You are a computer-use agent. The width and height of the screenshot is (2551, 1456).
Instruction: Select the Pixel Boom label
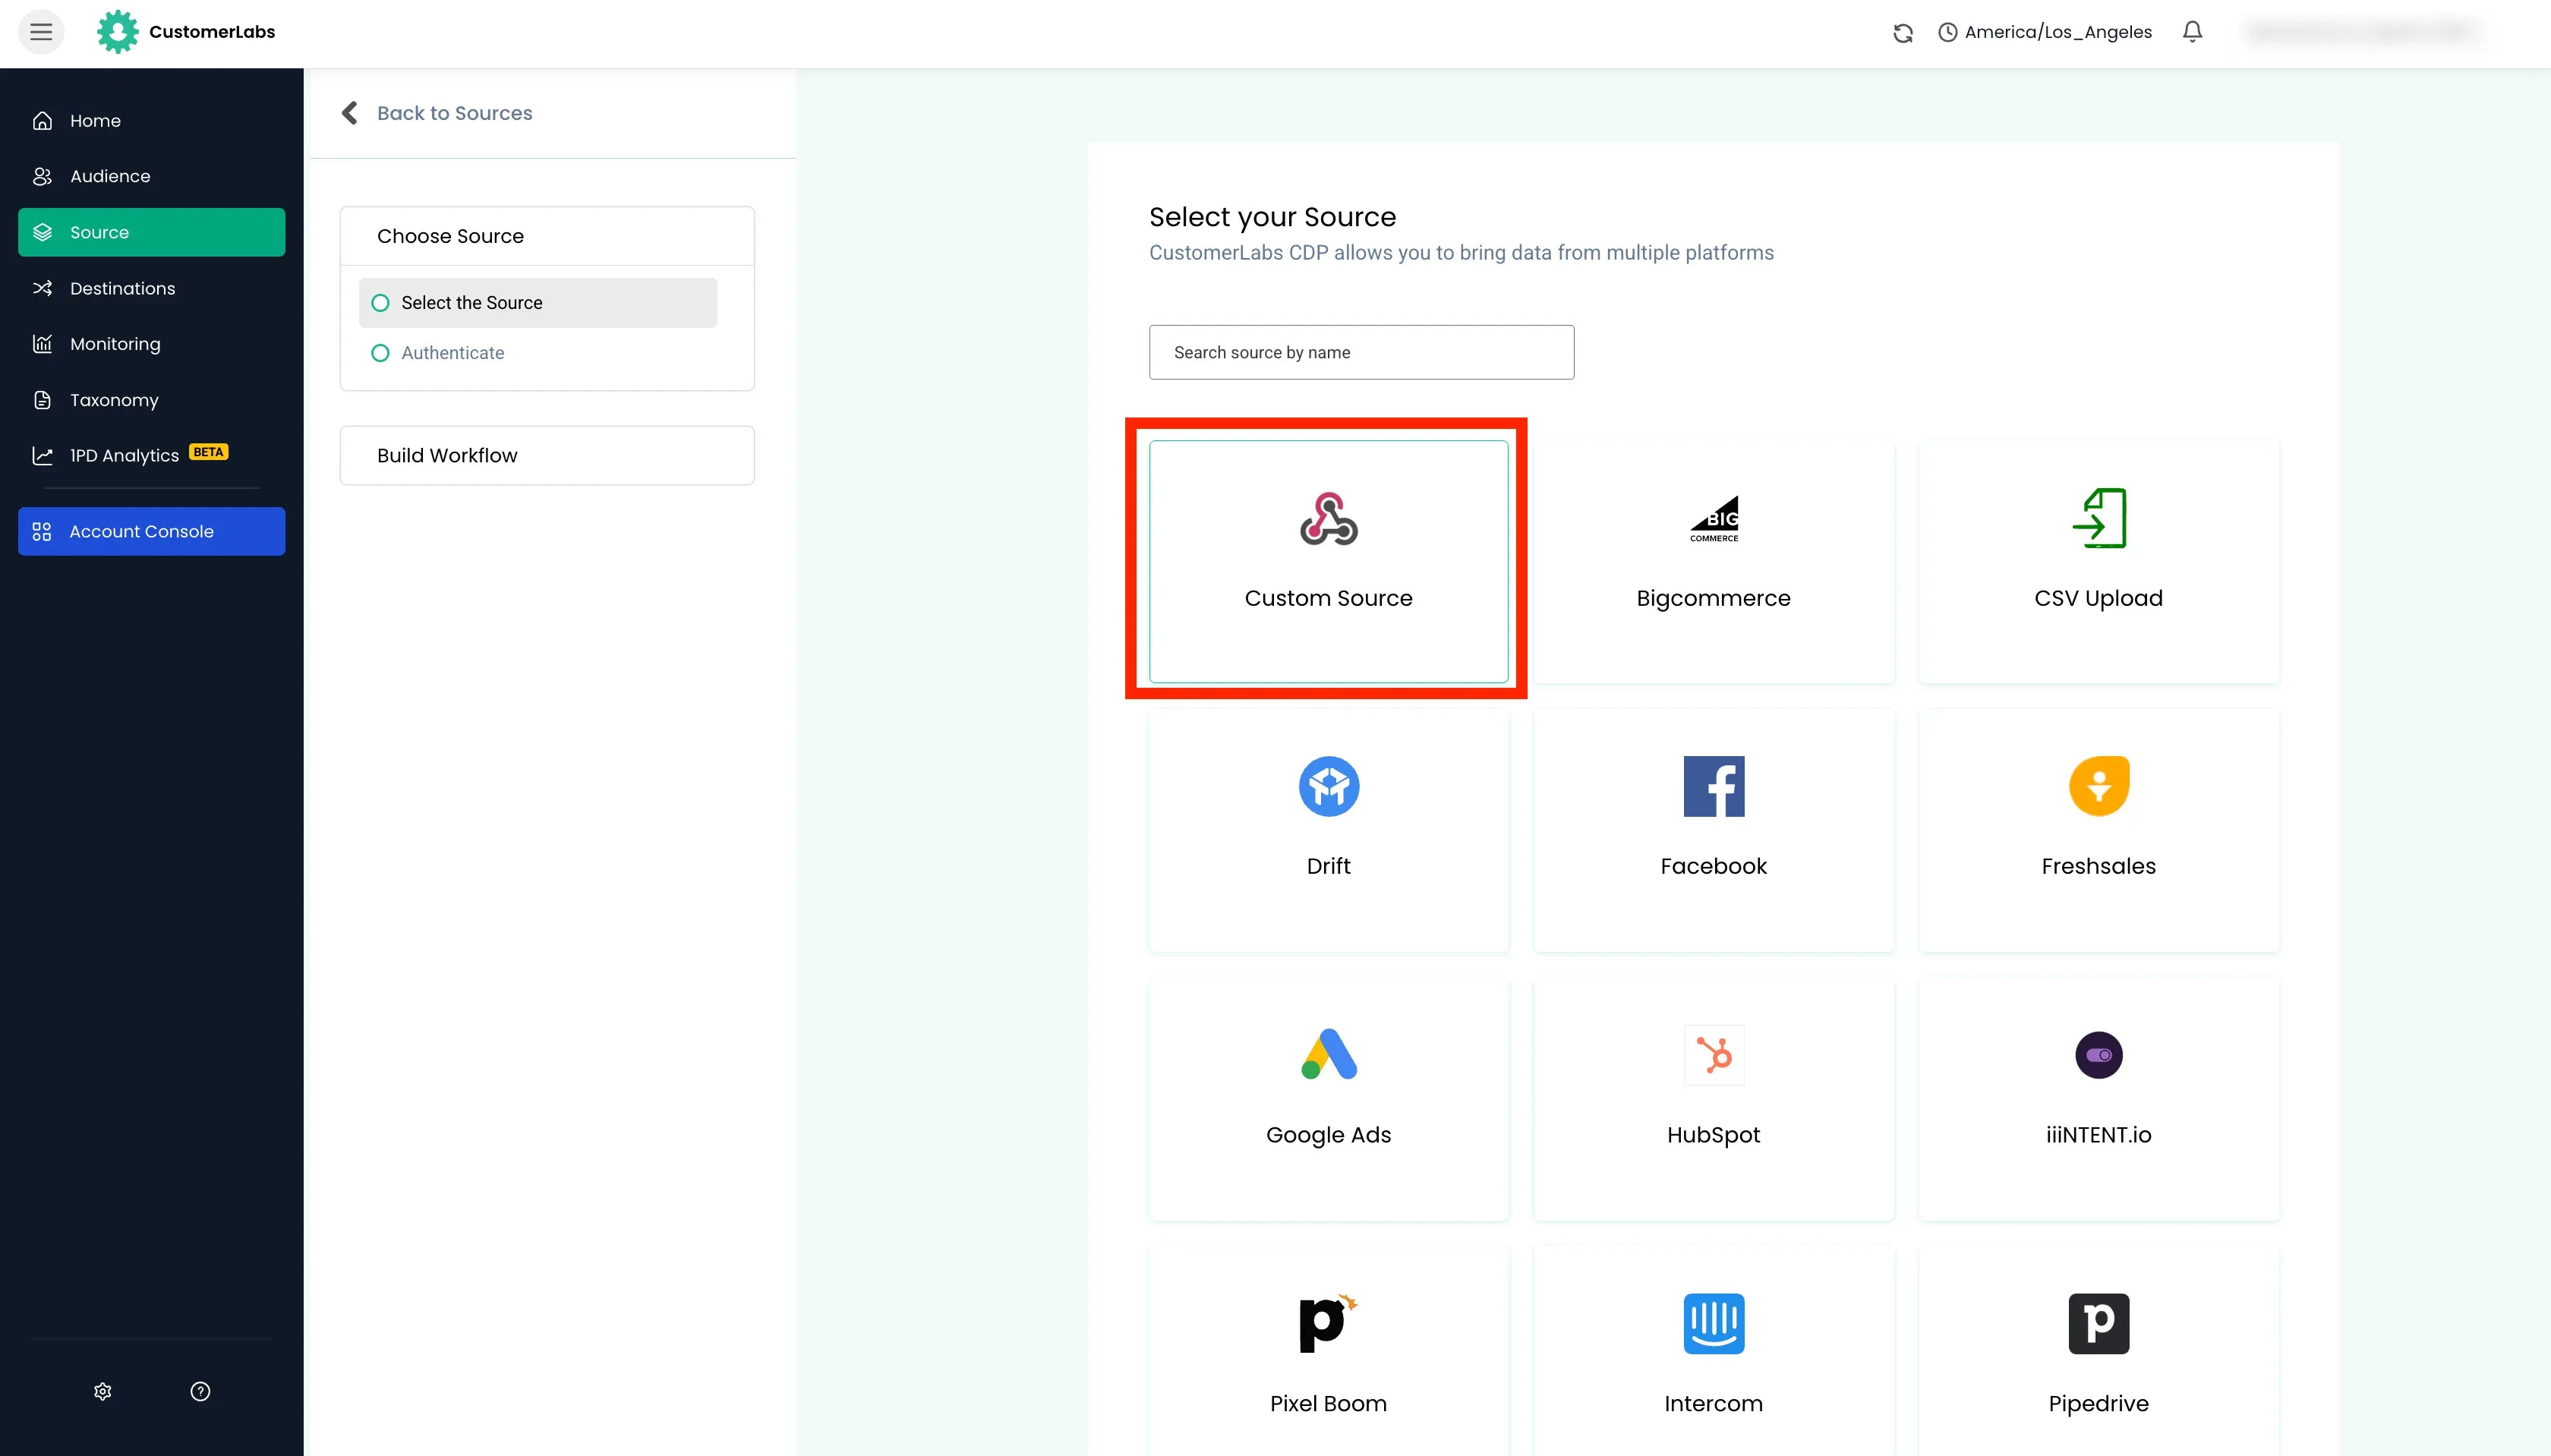point(1328,1403)
